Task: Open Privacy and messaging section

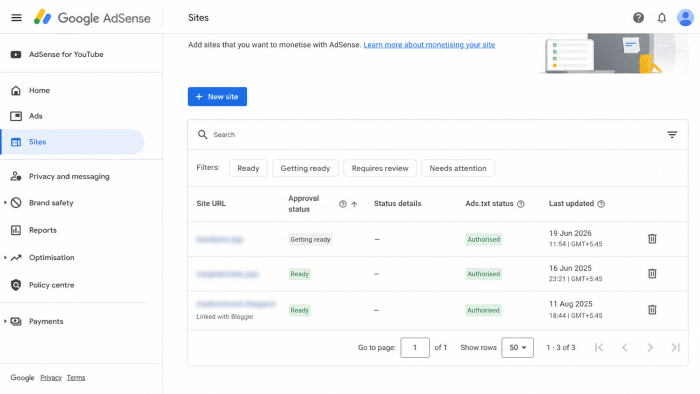Action: 69,176
